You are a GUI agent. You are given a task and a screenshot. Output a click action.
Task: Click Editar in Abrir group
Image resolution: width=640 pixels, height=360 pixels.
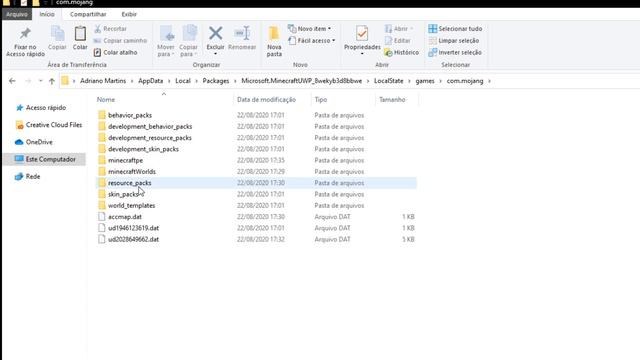point(398,41)
